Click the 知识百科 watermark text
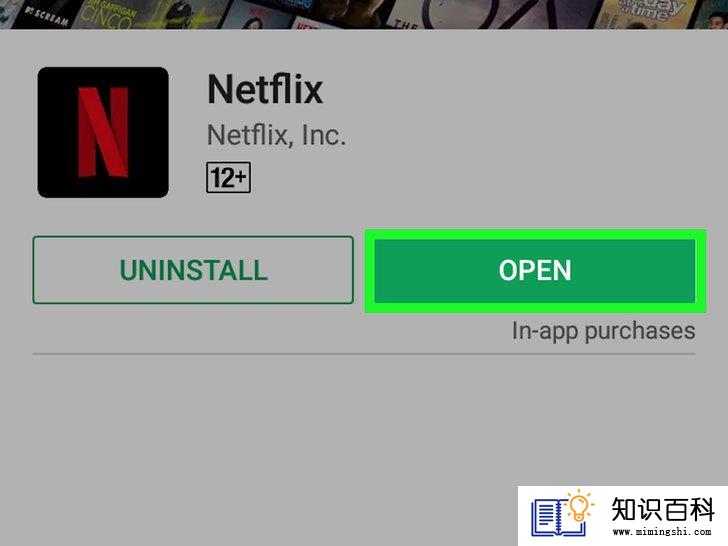The width and height of the screenshot is (728, 546). point(663,509)
